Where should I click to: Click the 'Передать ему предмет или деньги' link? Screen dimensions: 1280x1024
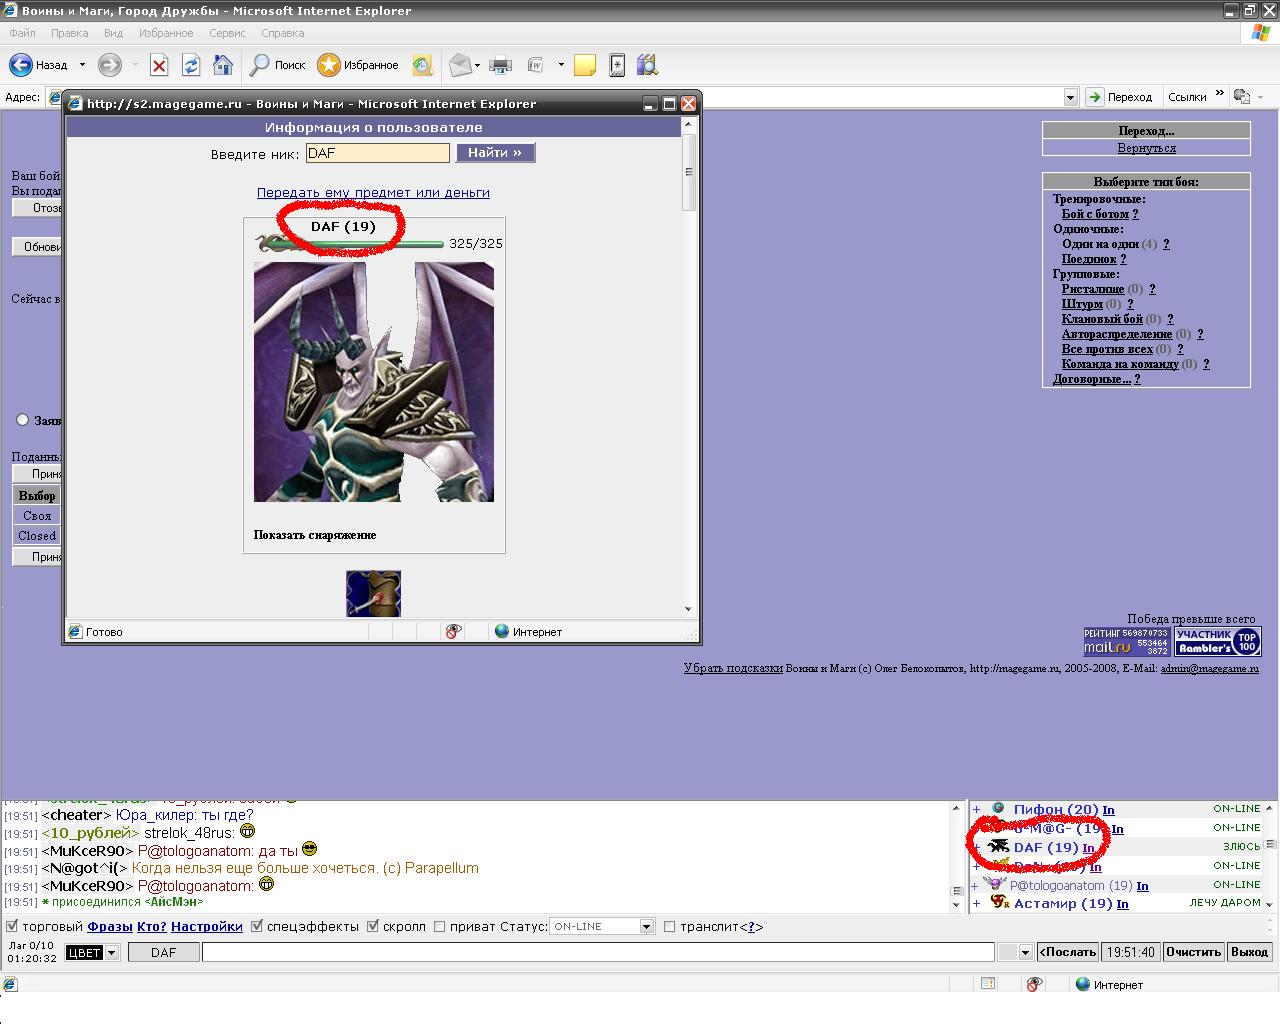373,192
